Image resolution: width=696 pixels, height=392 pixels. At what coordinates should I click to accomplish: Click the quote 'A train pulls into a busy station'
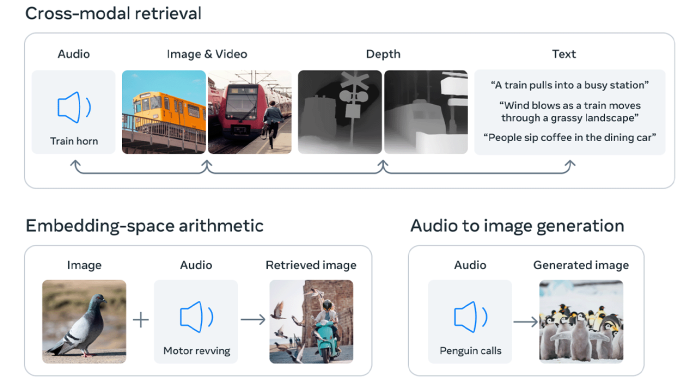(569, 85)
